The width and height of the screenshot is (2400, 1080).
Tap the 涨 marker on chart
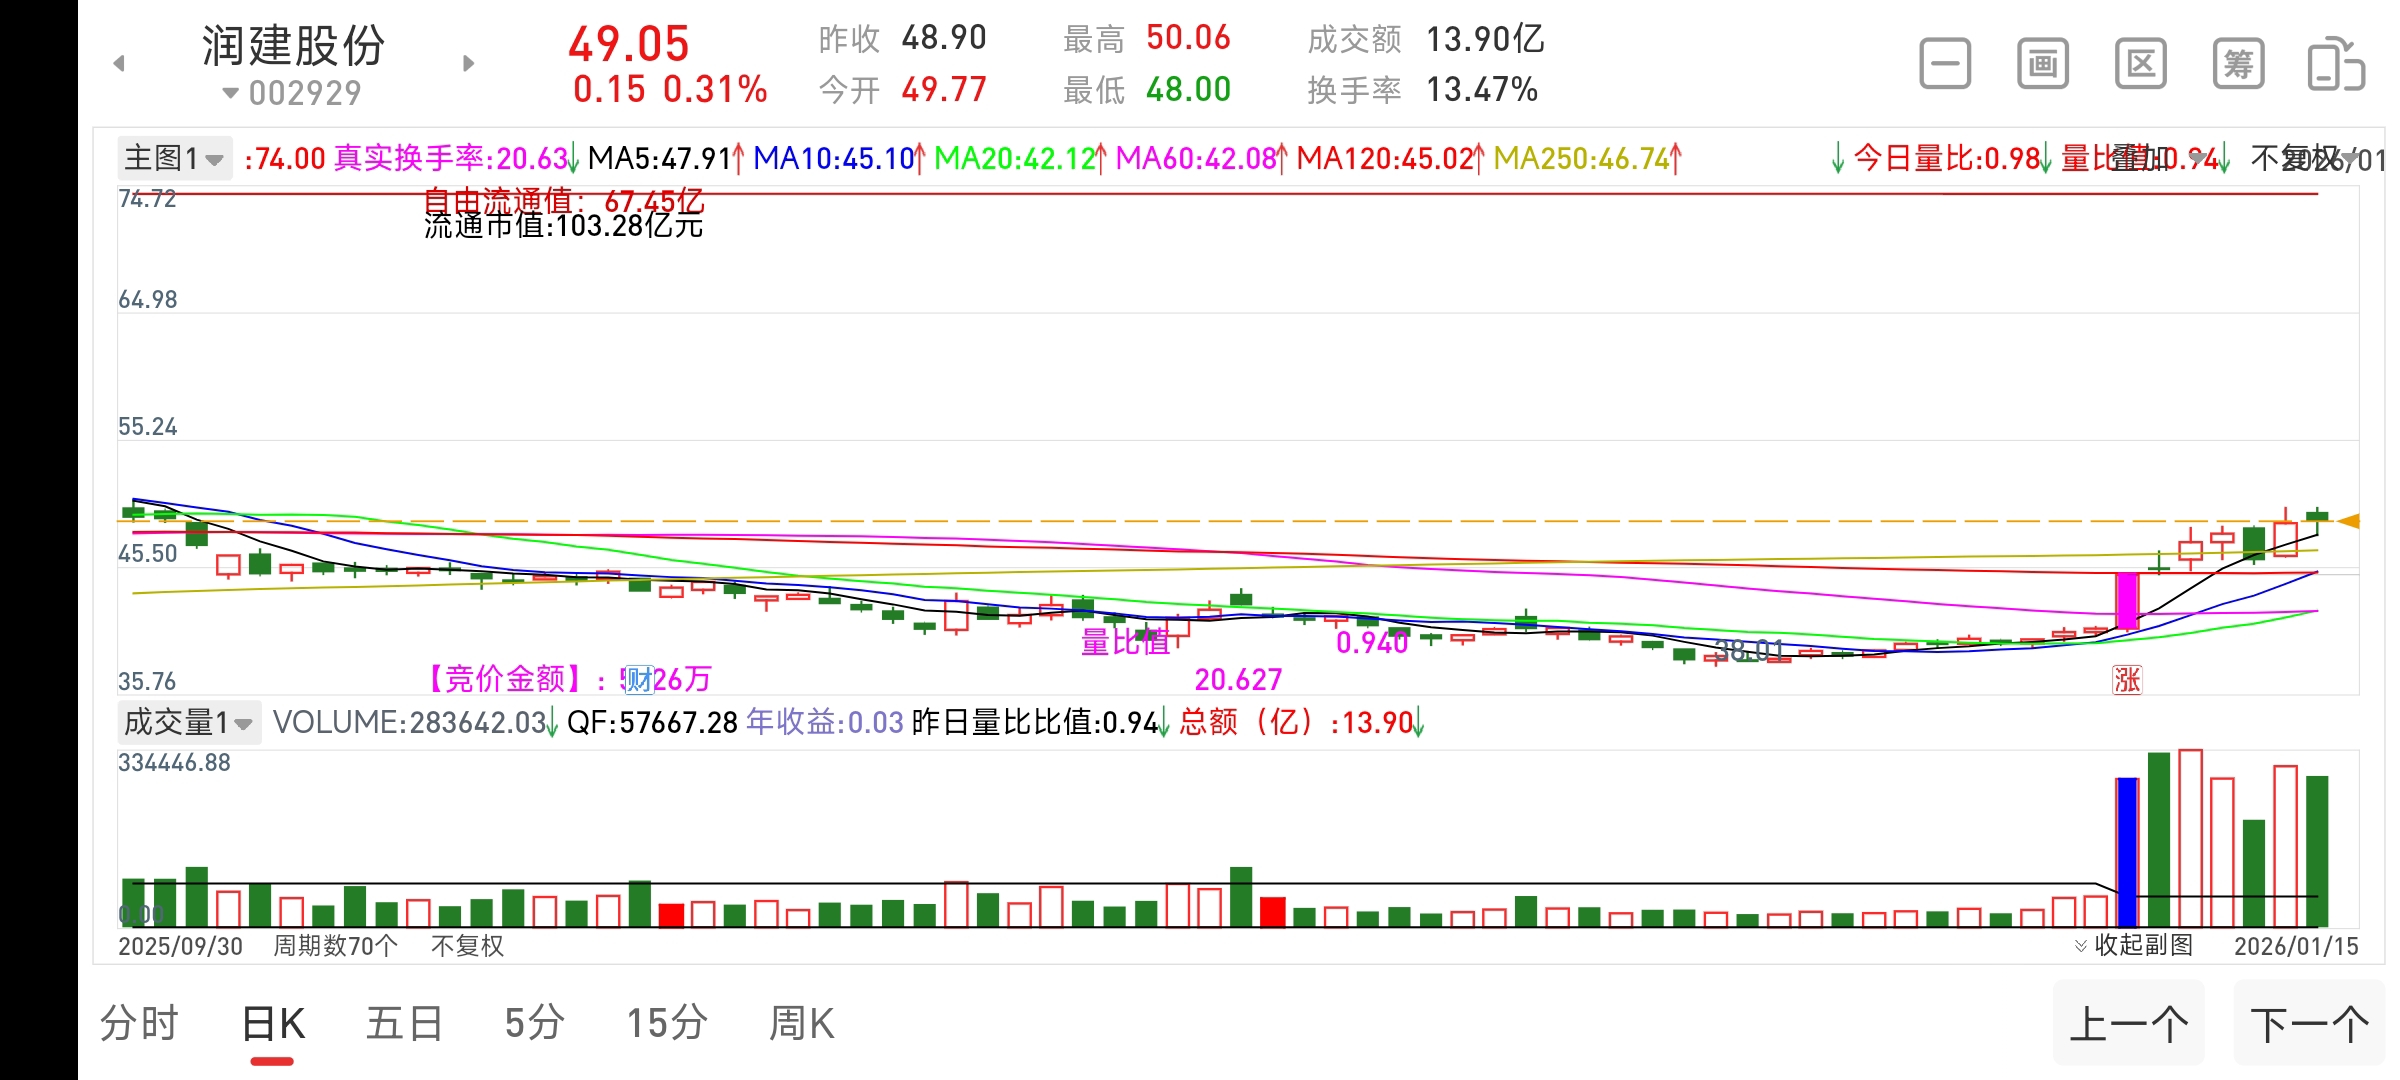[x=2127, y=680]
